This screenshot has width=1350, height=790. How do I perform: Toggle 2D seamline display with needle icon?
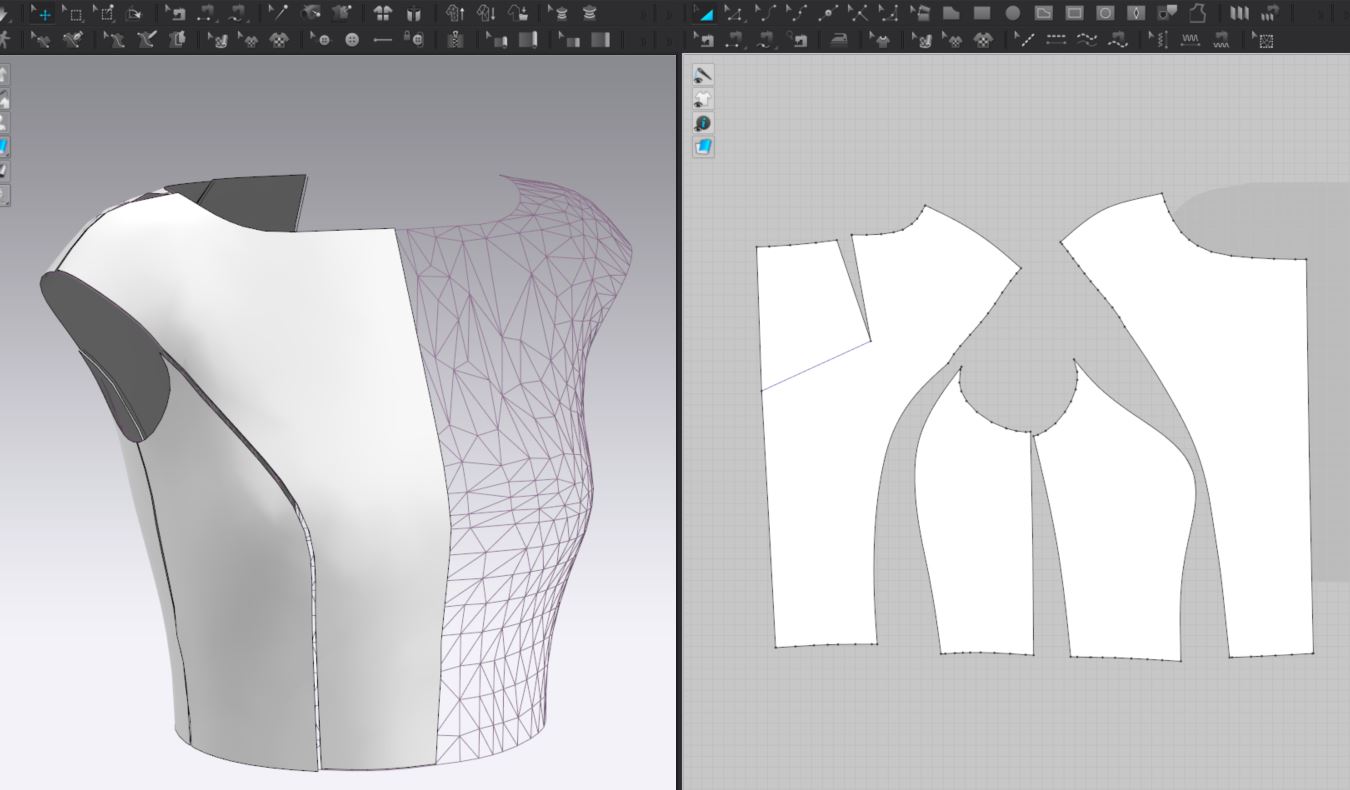coord(703,75)
